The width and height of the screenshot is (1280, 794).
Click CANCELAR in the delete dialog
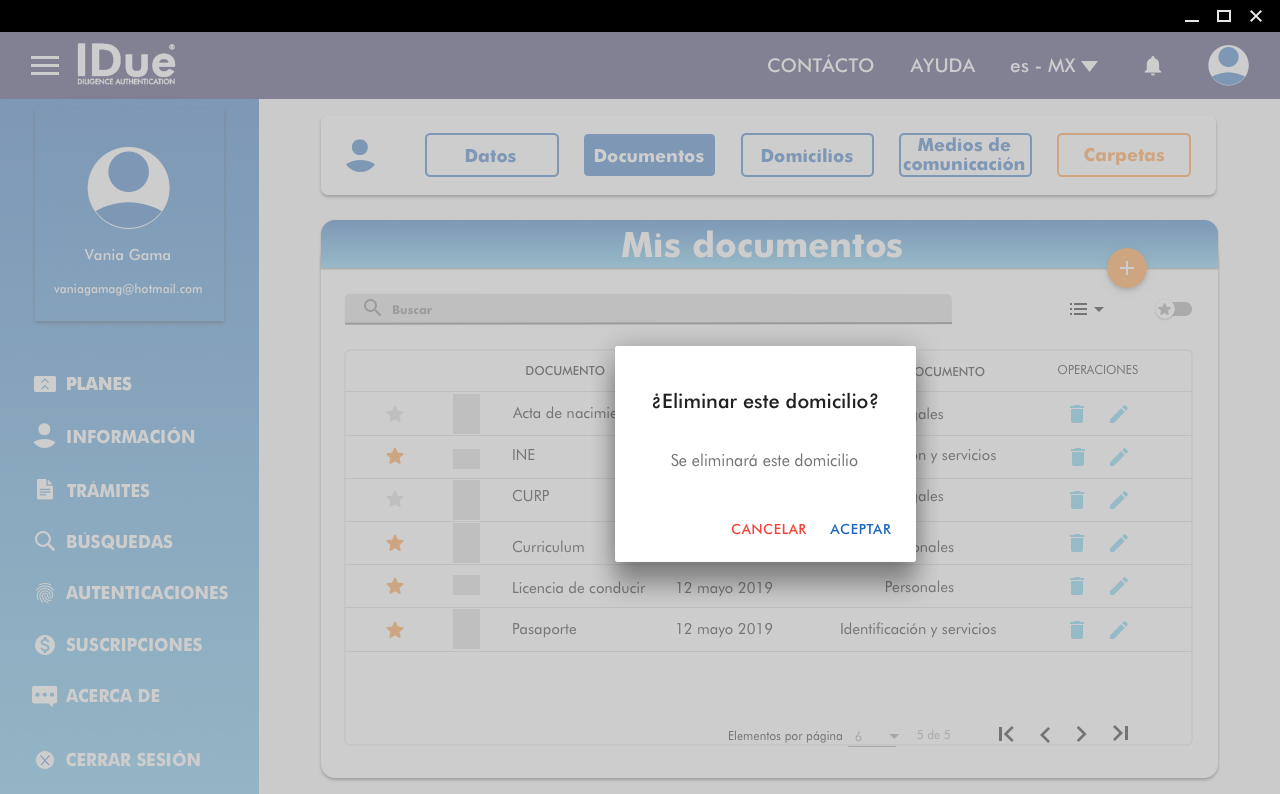(x=768, y=529)
